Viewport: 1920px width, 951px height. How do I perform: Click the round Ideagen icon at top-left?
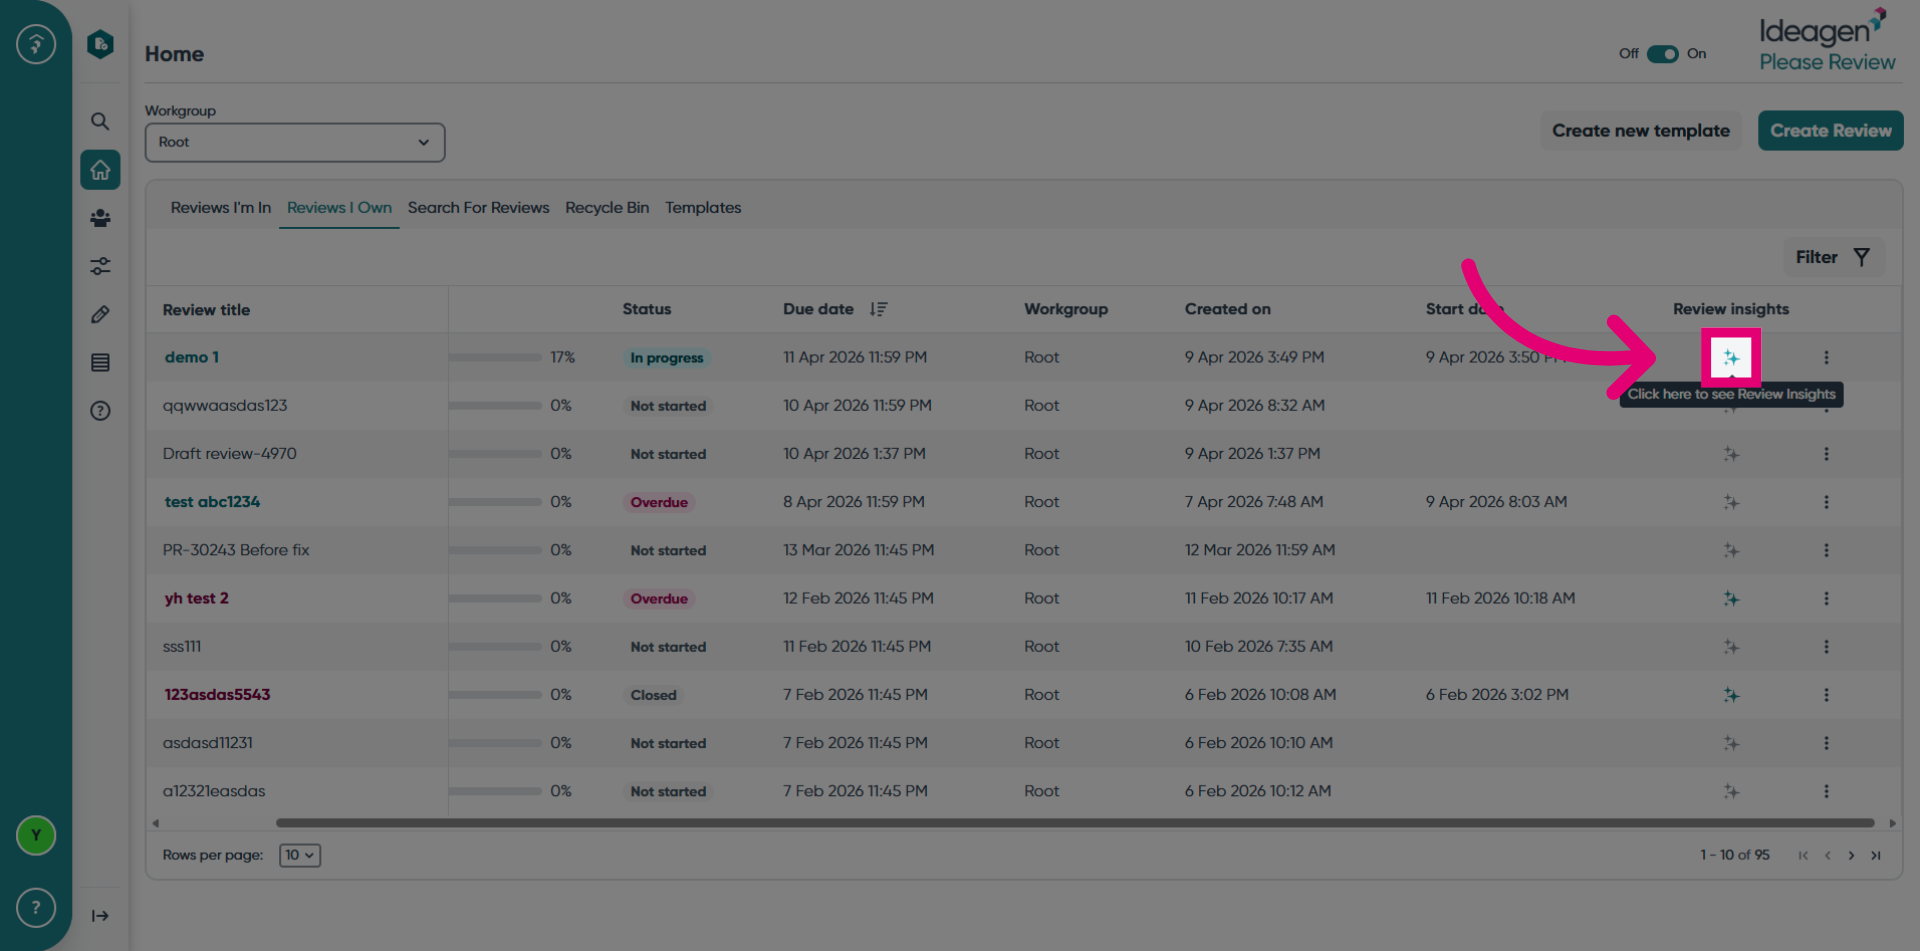[36, 44]
